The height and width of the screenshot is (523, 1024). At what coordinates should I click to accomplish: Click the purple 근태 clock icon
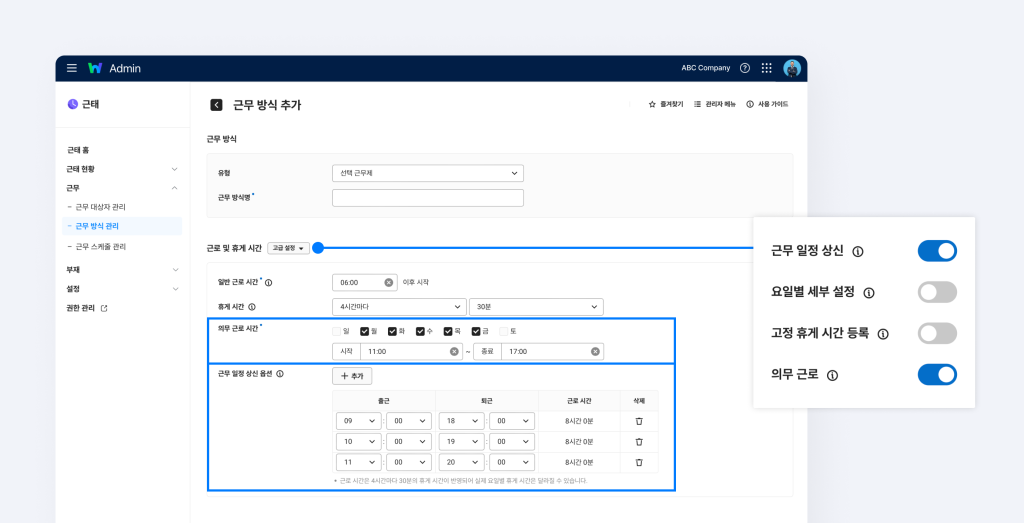[x=72, y=104]
